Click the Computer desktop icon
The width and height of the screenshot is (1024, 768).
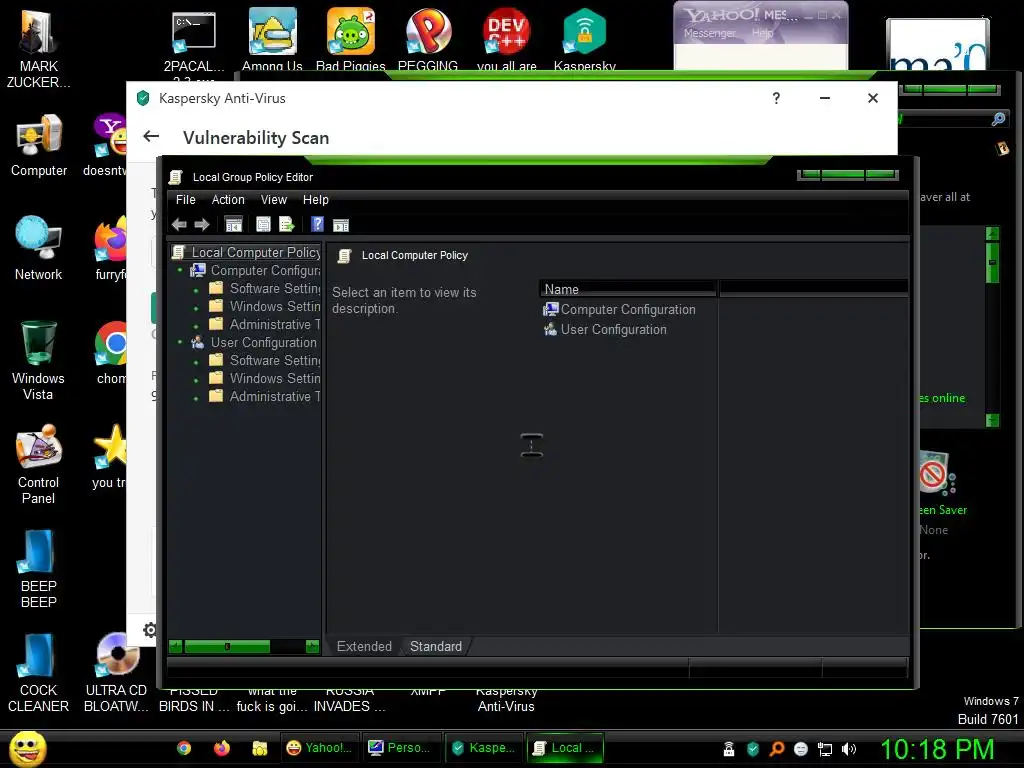coord(39,145)
